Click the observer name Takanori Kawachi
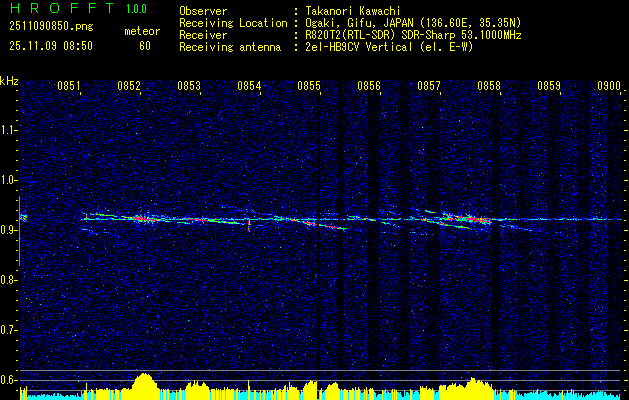 coord(352,11)
